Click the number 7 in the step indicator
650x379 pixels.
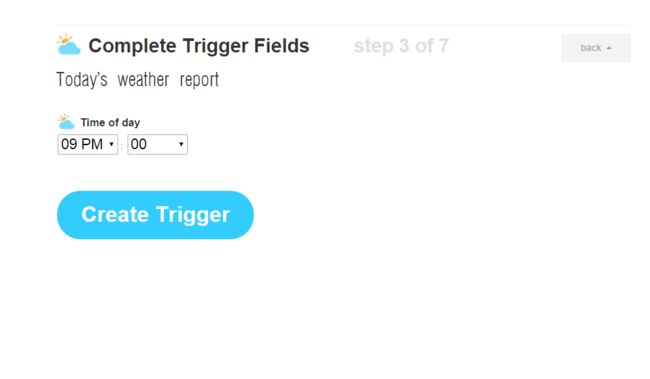pyautogui.click(x=444, y=46)
